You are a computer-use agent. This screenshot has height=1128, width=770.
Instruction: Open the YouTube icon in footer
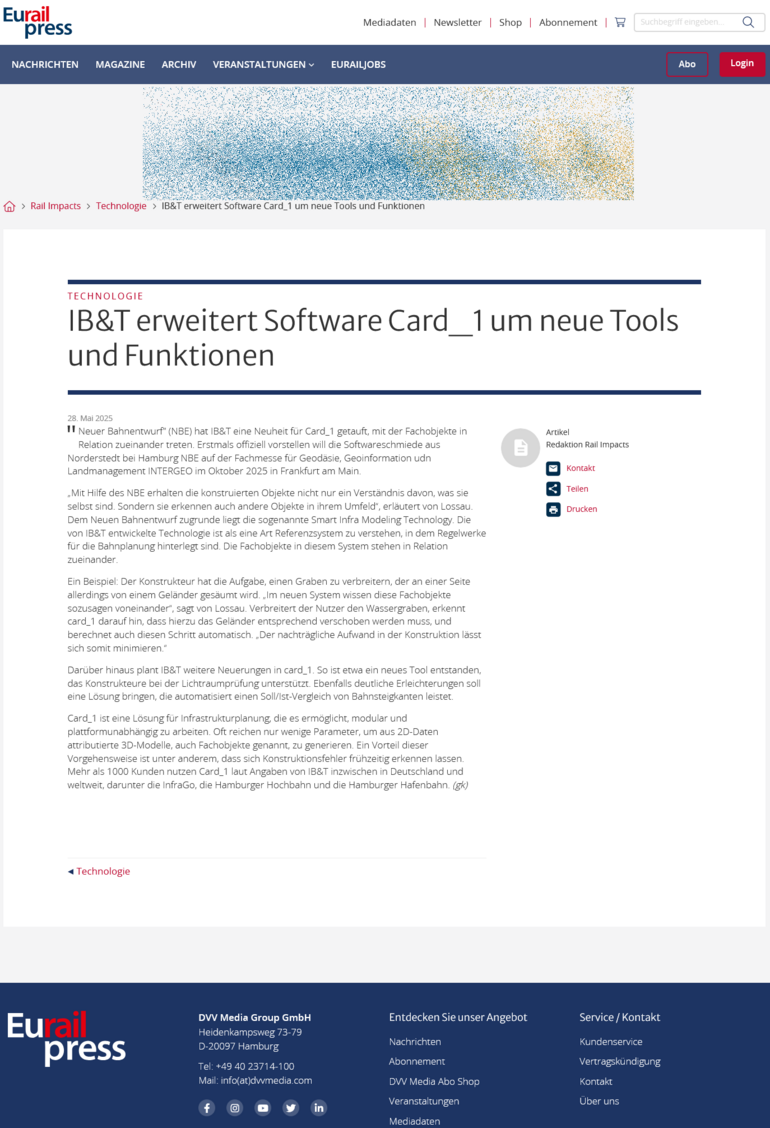[x=263, y=1108]
